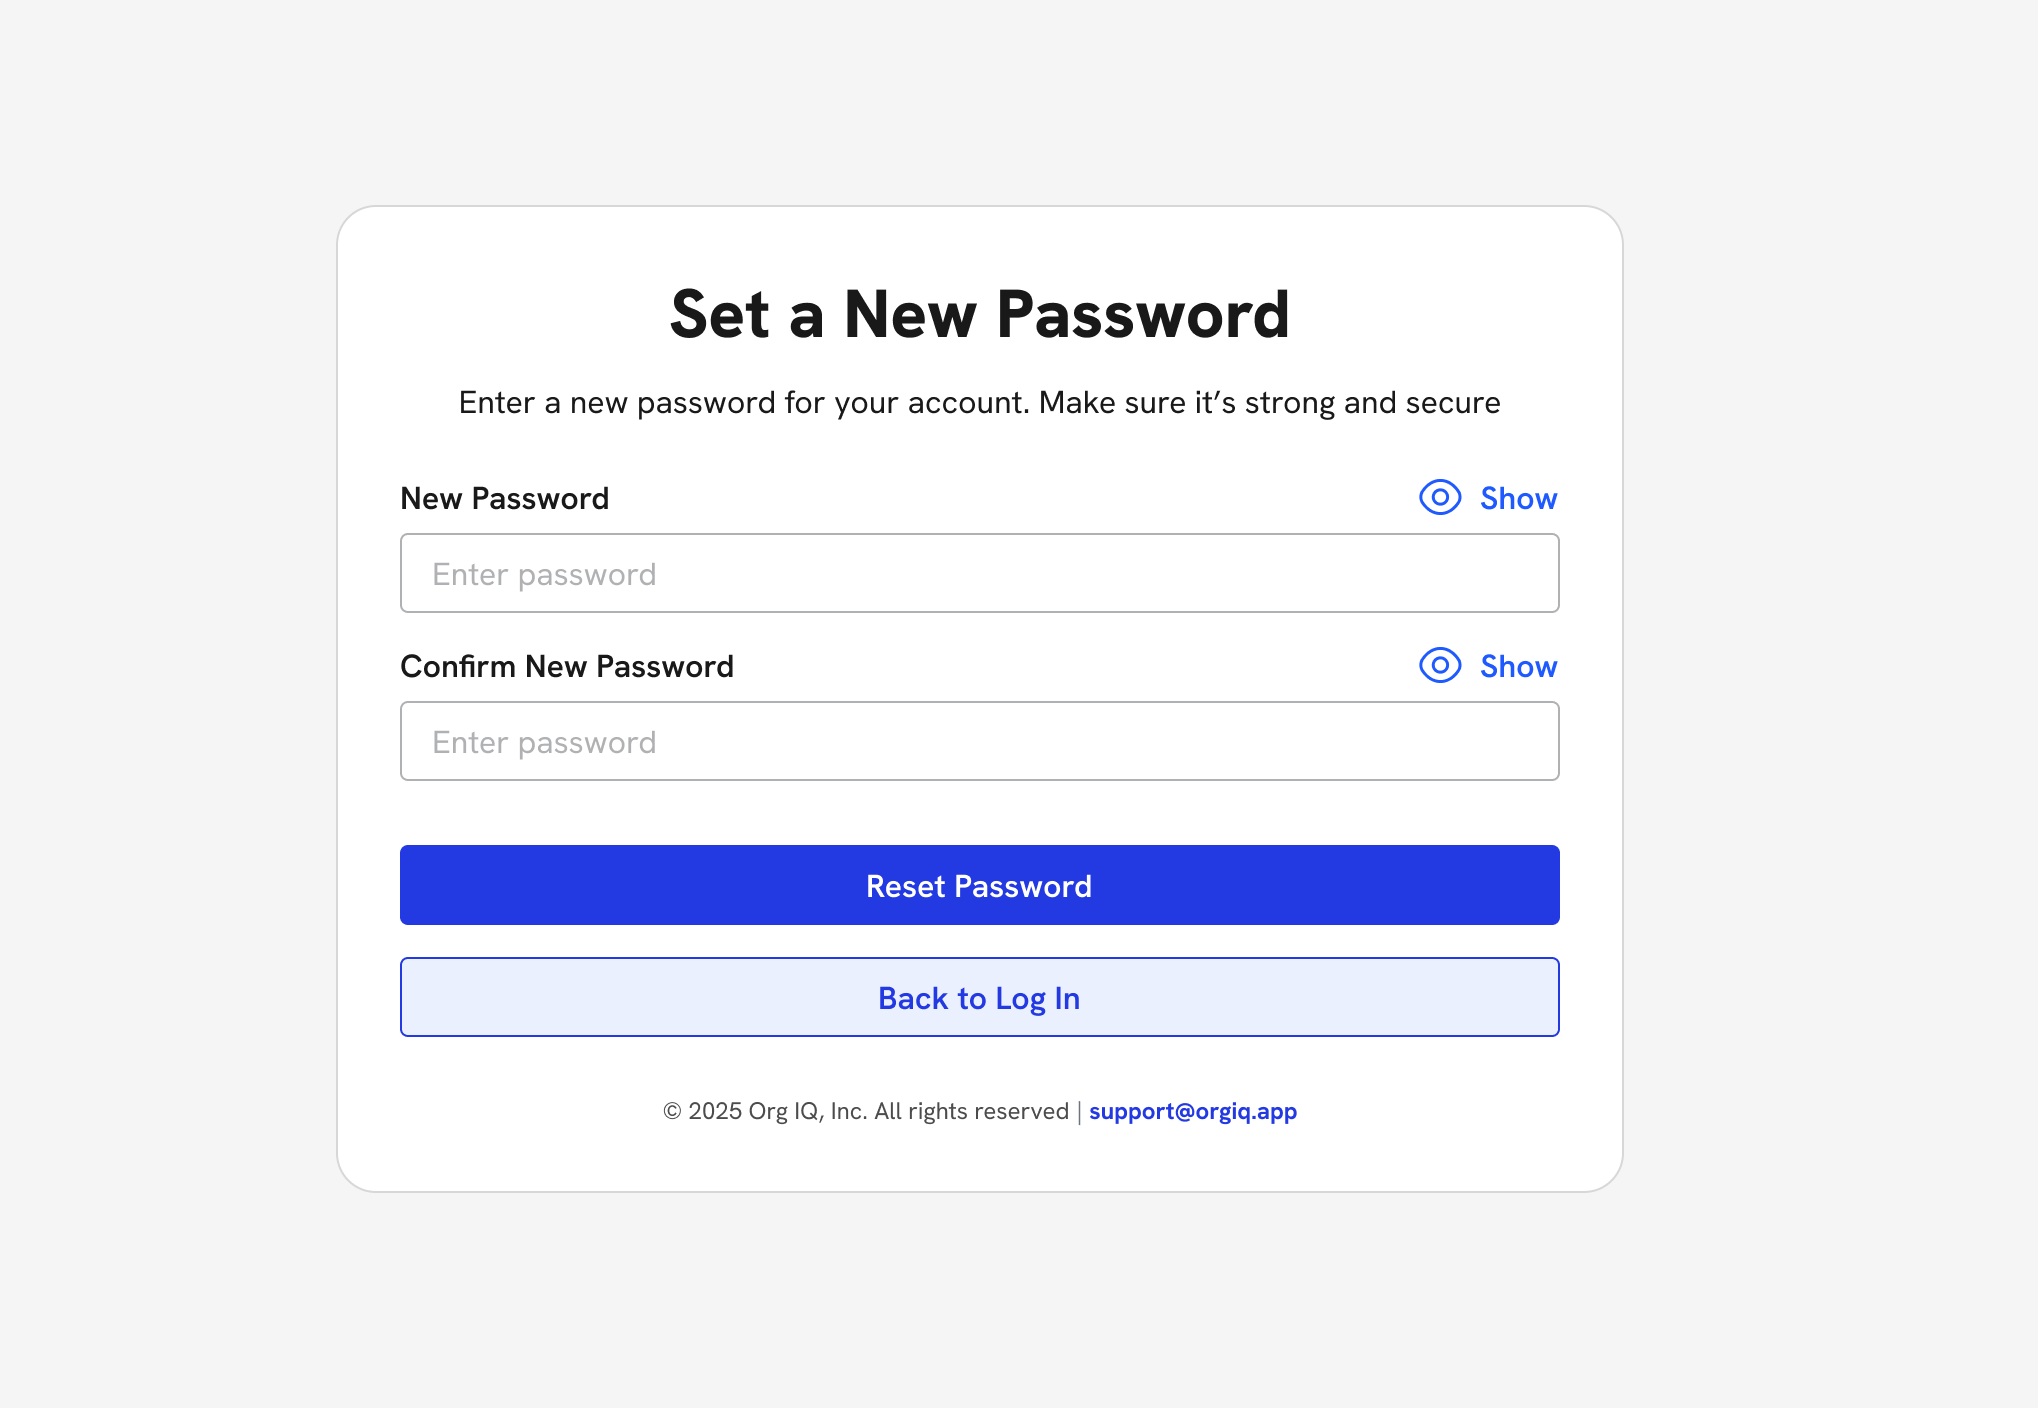Click "Make sure it's strong and secure" text

pyautogui.click(x=1269, y=403)
